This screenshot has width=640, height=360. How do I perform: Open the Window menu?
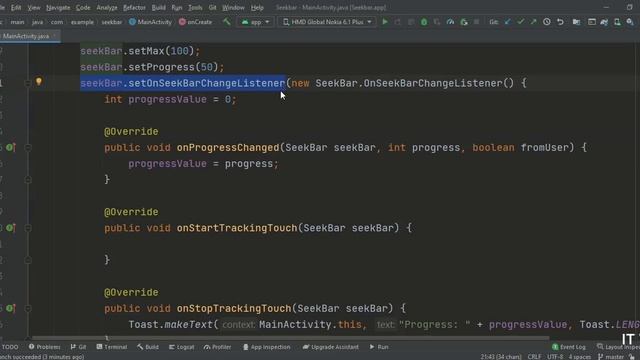[x=233, y=7]
